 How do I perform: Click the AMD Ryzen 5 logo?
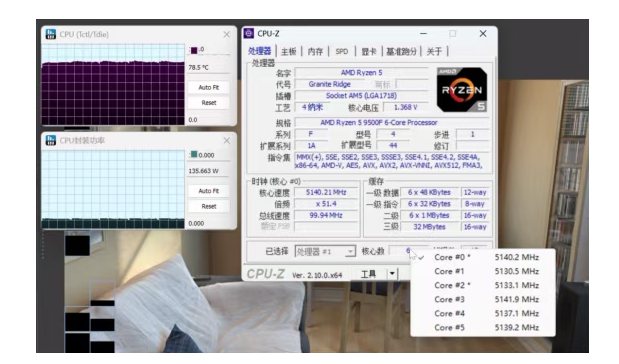(462, 90)
